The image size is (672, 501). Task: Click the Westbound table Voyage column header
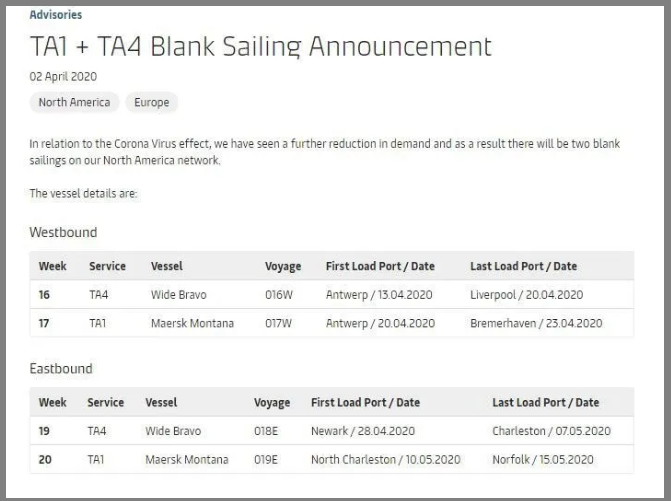coord(283,266)
